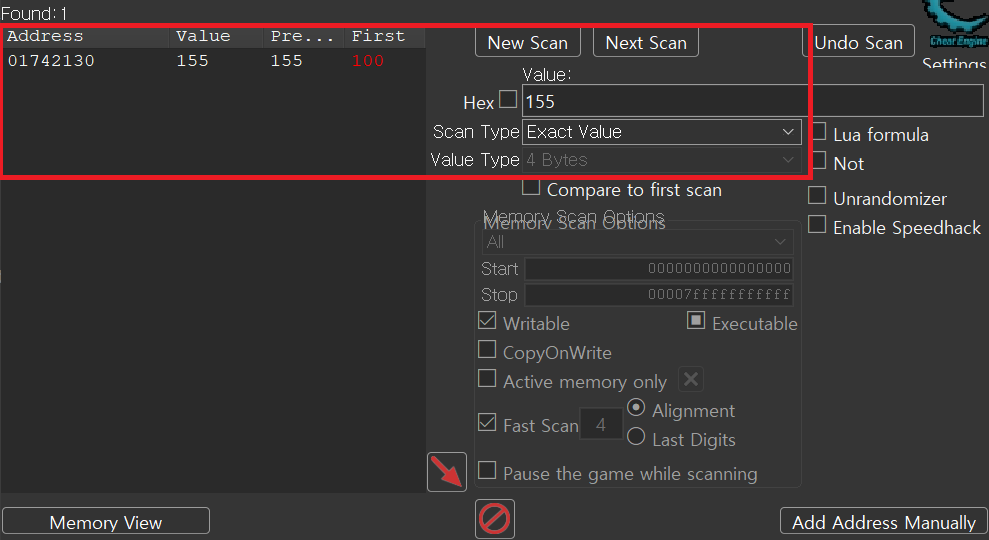Select the Alignment radio option
989x540 pixels.
636,408
